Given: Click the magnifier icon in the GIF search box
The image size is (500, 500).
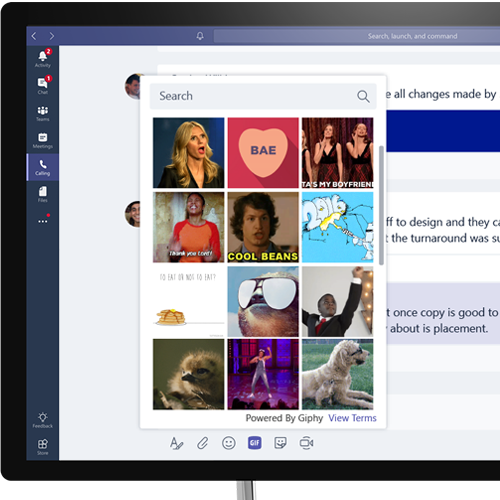Looking at the screenshot, I should click(x=363, y=96).
